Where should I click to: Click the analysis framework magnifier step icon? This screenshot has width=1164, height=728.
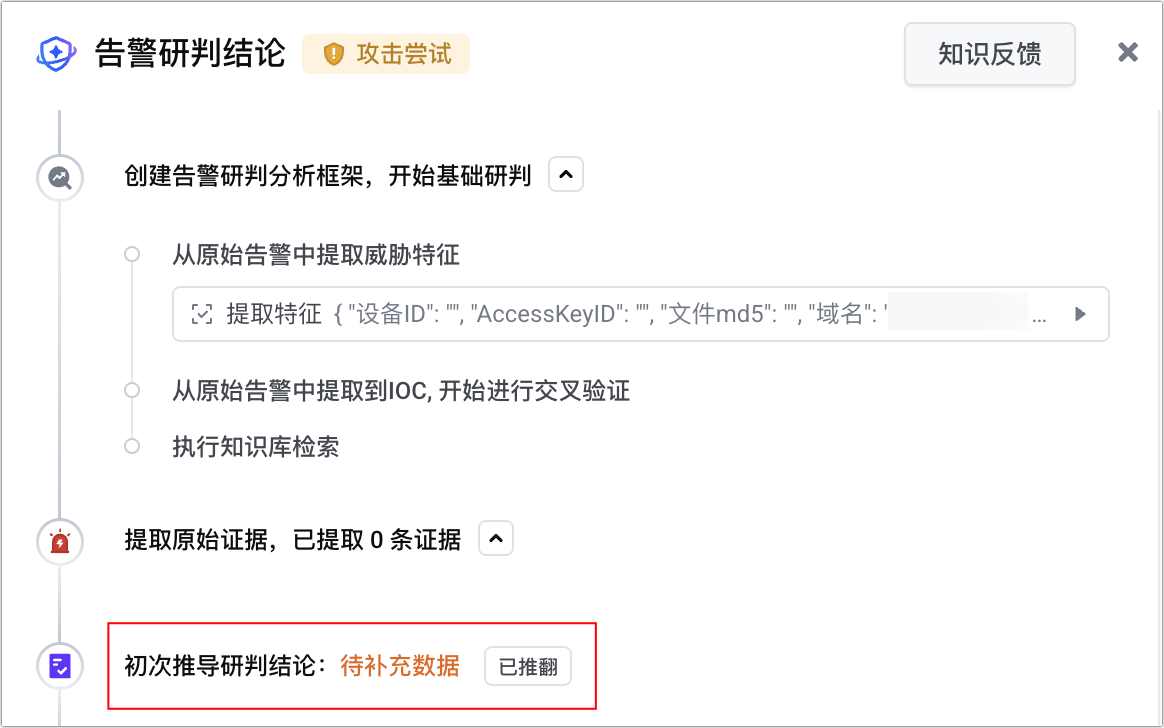[x=60, y=178]
